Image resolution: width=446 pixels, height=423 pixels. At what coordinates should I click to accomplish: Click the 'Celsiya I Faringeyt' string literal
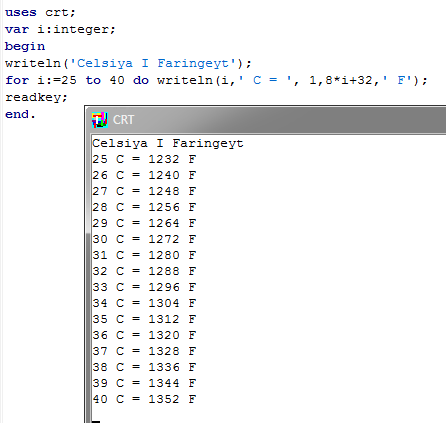coord(153,63)
